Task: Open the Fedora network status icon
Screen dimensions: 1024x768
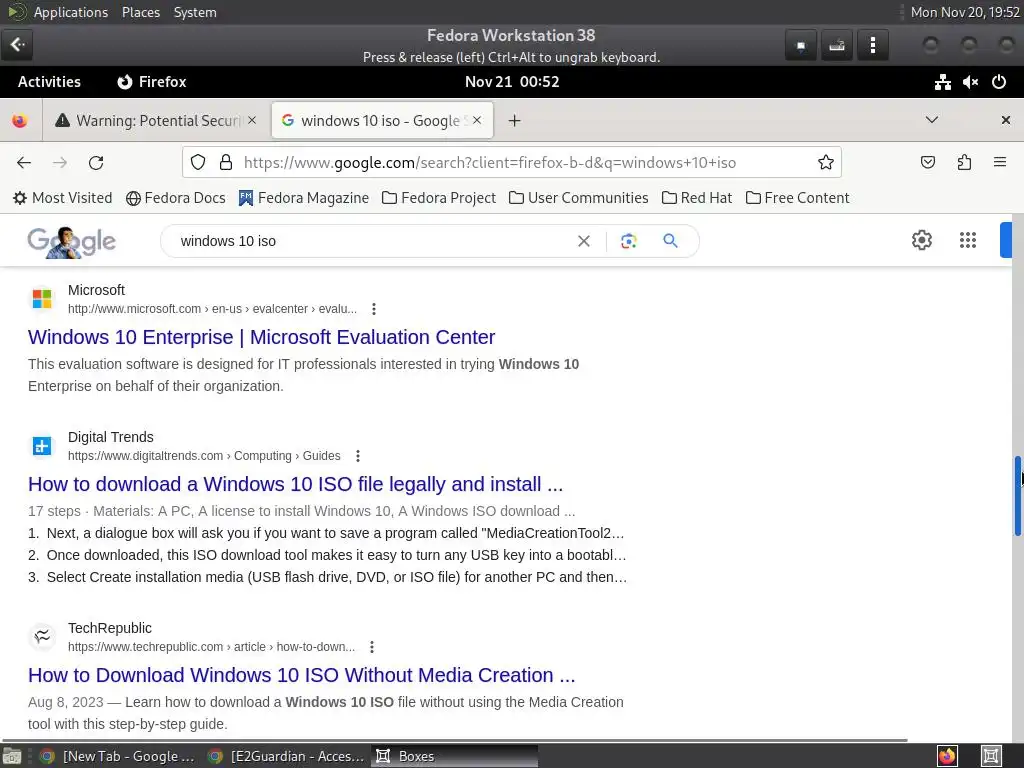Action: click(942, 82)
